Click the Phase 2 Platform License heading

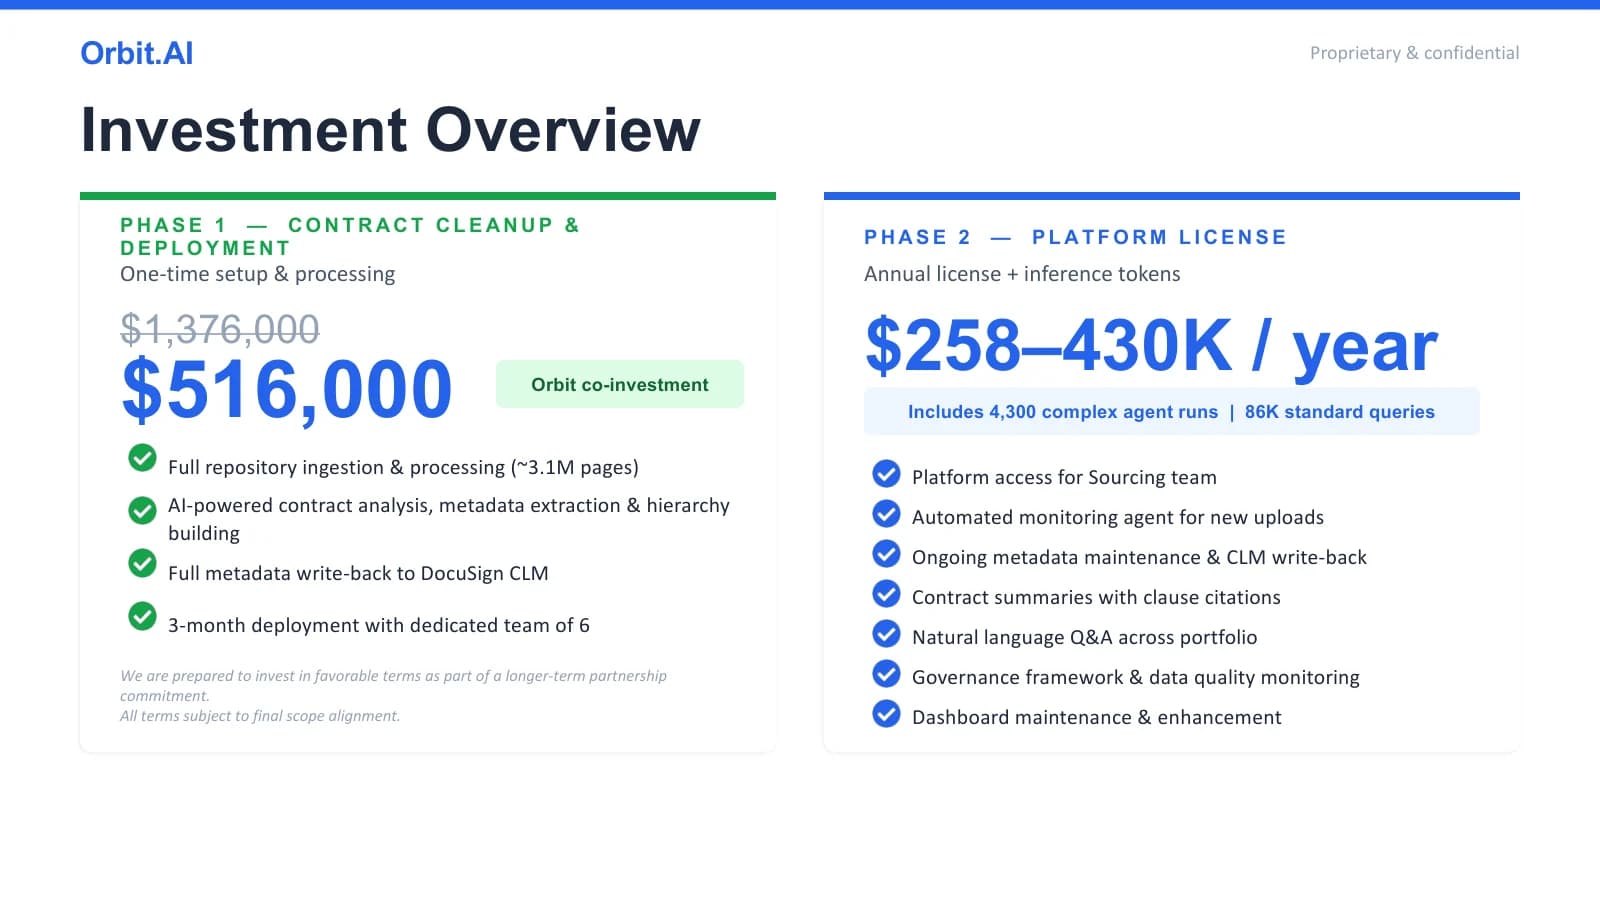coord(1075,237)
